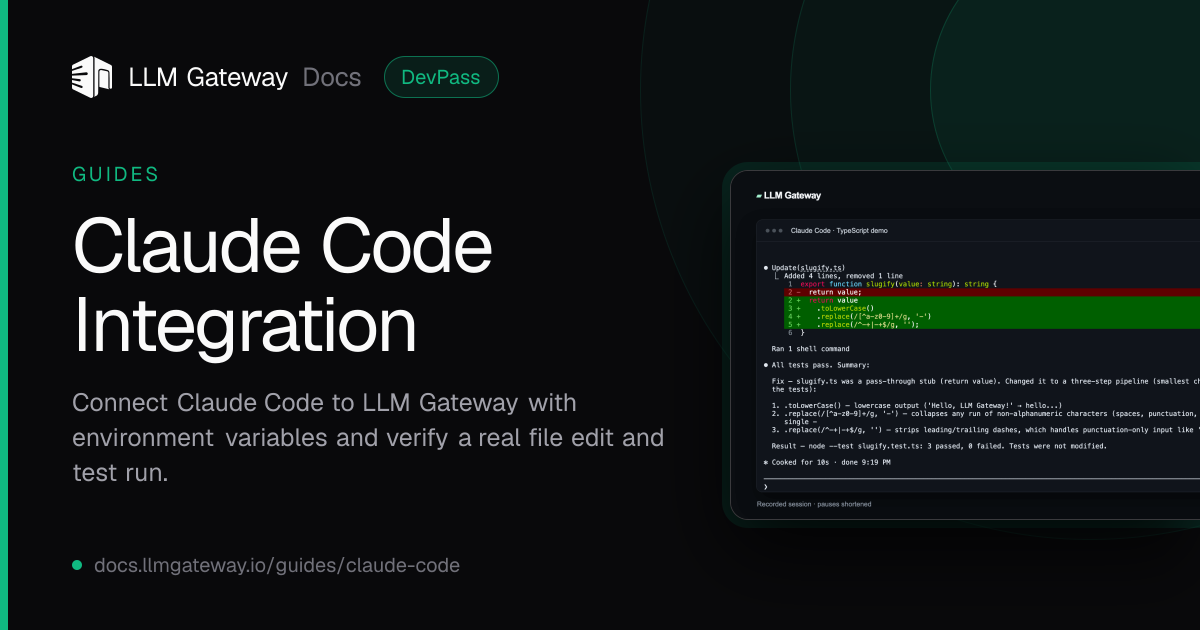Screen dimensions: 1200x630
Task: Click the 'export function slugify' code line
Action: 893,284
